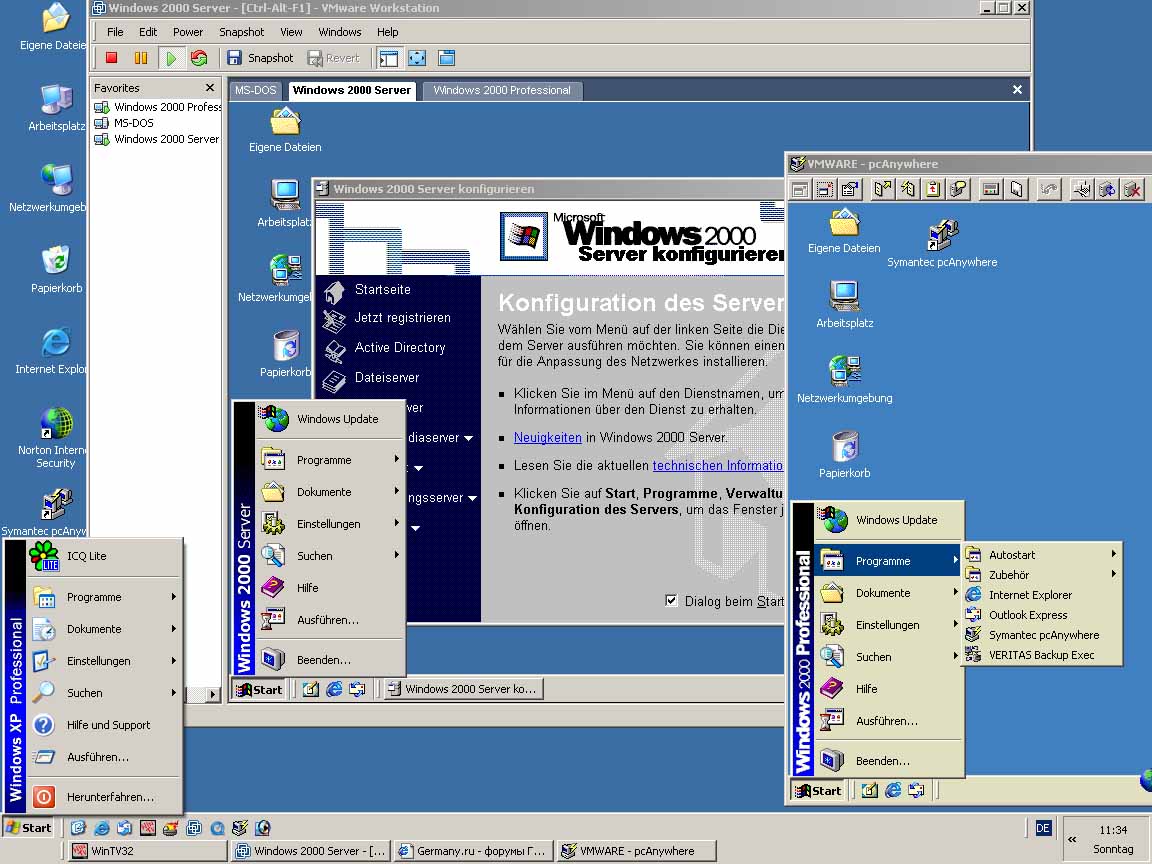The height and width of the screenshot is (864, 1152).
Task: Open the View menu in VMware Workstation
Action: 291,32
